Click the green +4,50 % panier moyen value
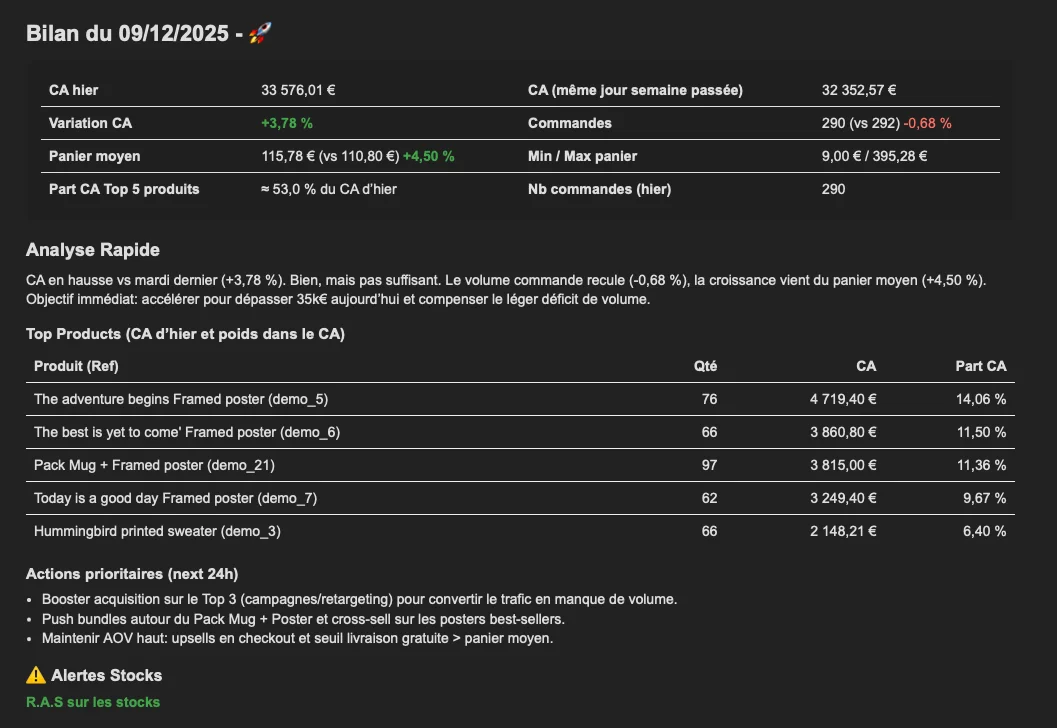 (429, 156)
